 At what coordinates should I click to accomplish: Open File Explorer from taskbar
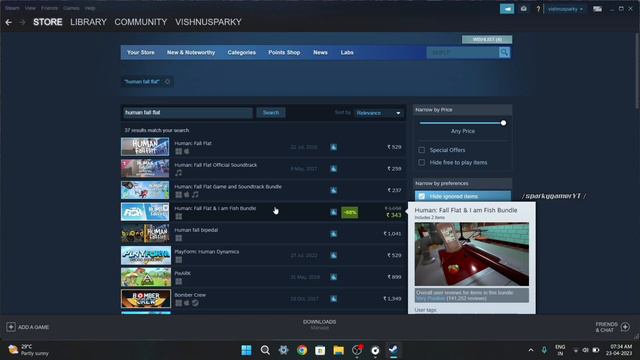click(338, 350)
